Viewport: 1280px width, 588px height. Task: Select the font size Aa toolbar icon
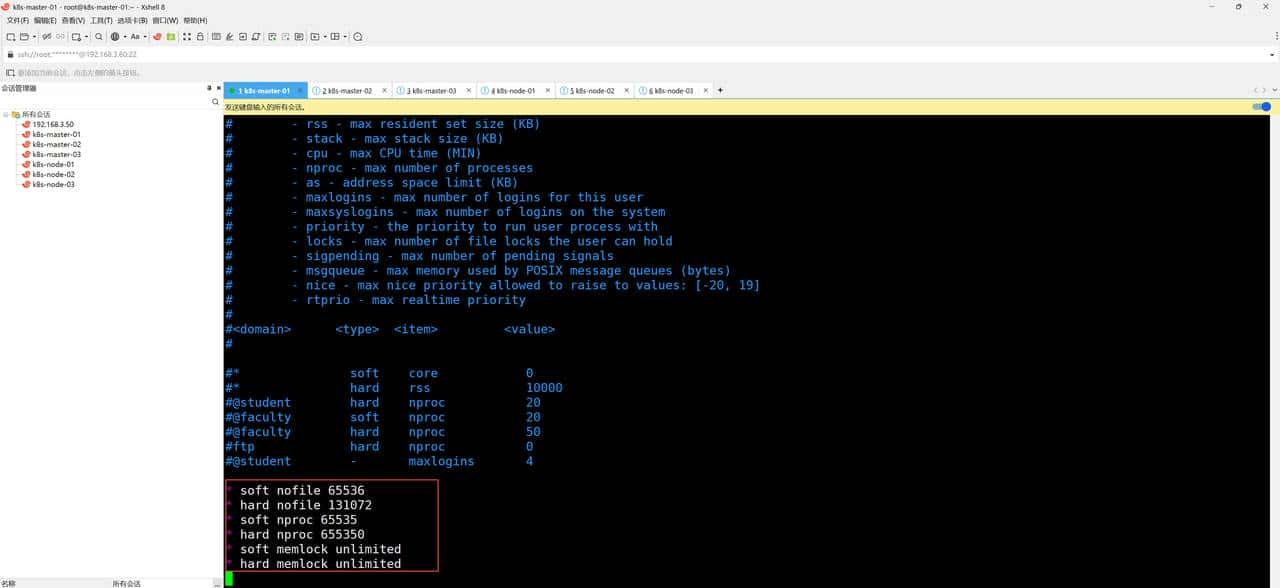coord(136,36)
